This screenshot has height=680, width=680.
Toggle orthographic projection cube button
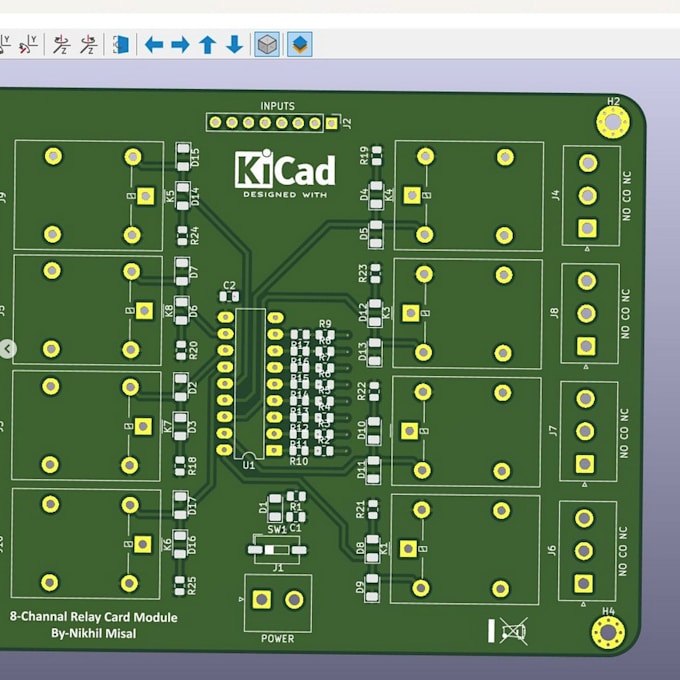pos(267,44)
